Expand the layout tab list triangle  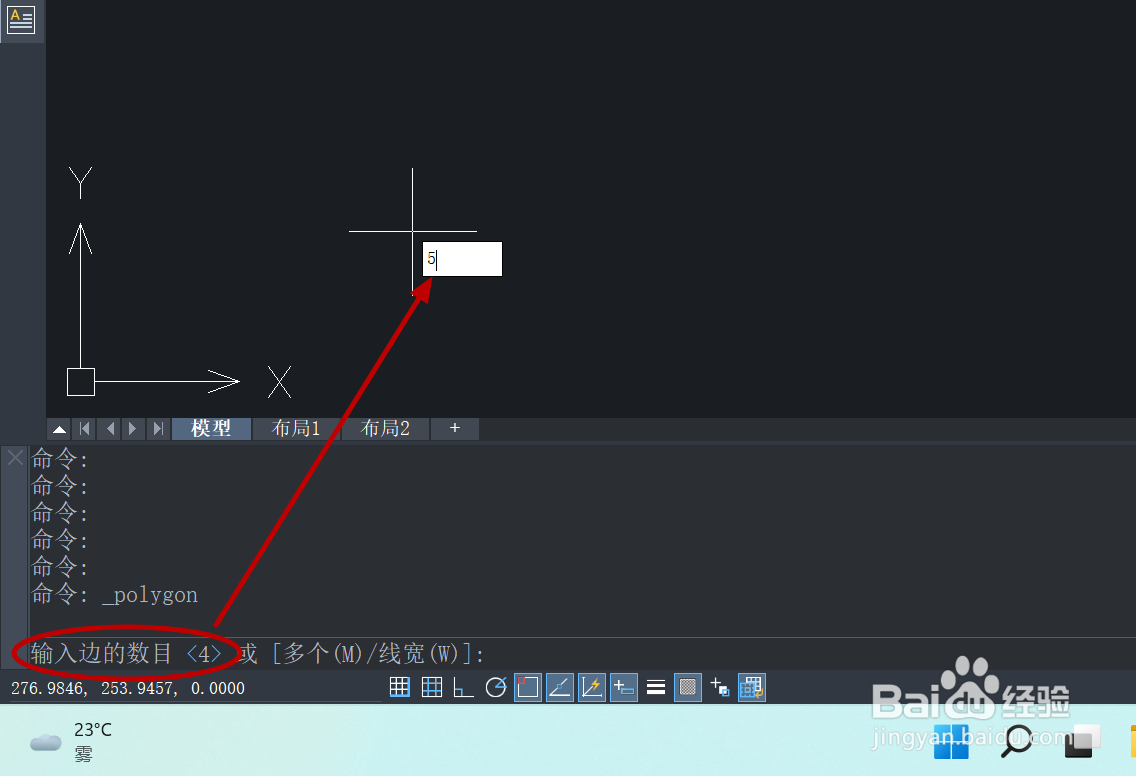(59, 429)
